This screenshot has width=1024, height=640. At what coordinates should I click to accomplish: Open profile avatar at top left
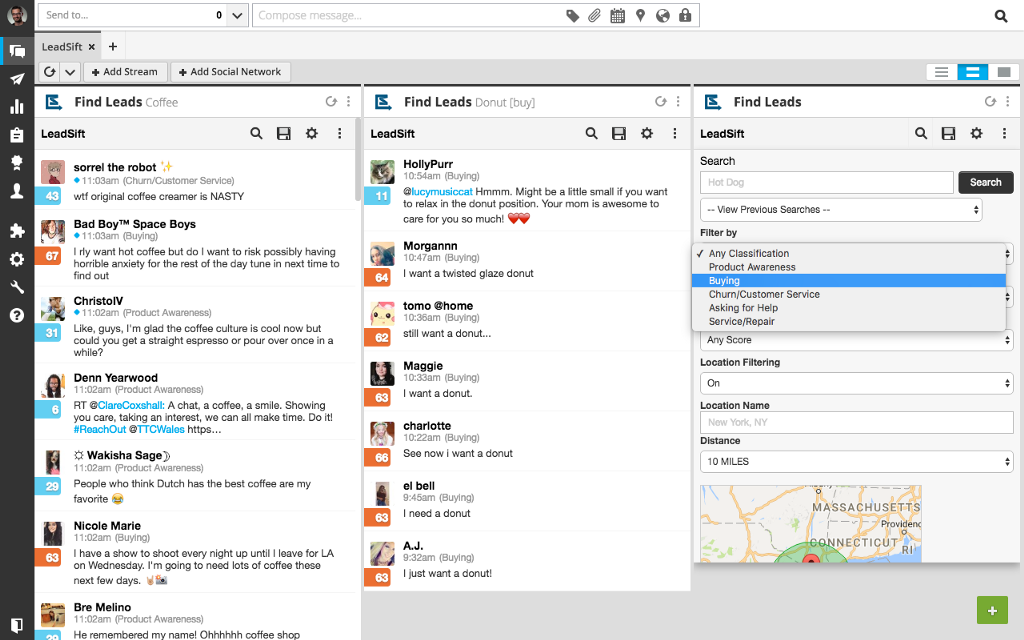[17, 15]
